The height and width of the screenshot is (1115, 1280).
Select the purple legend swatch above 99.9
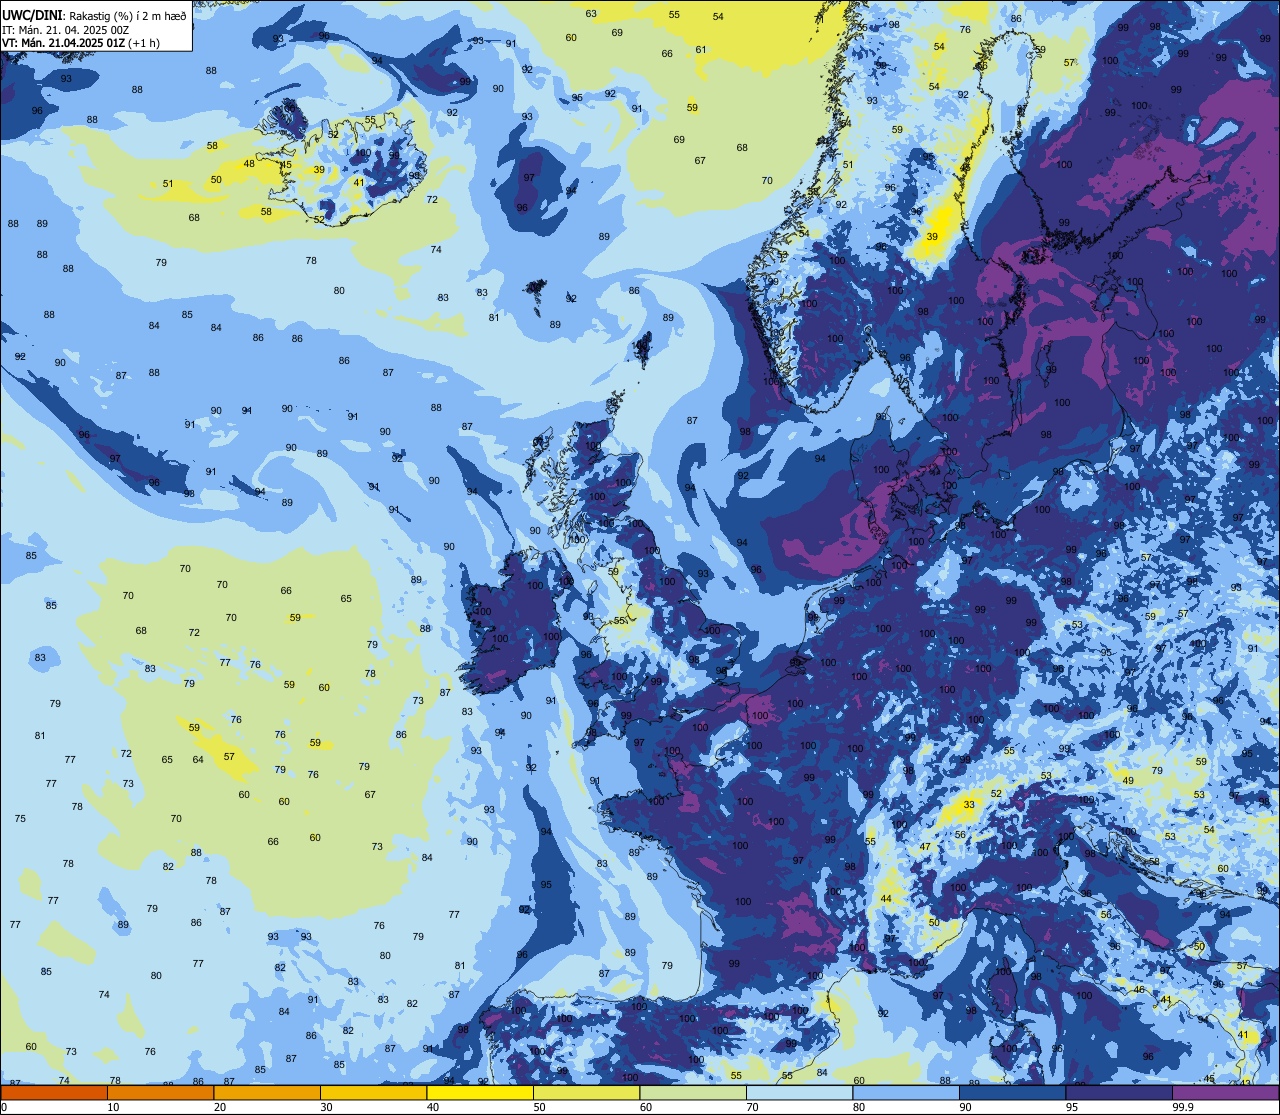click(1225, 1093)
